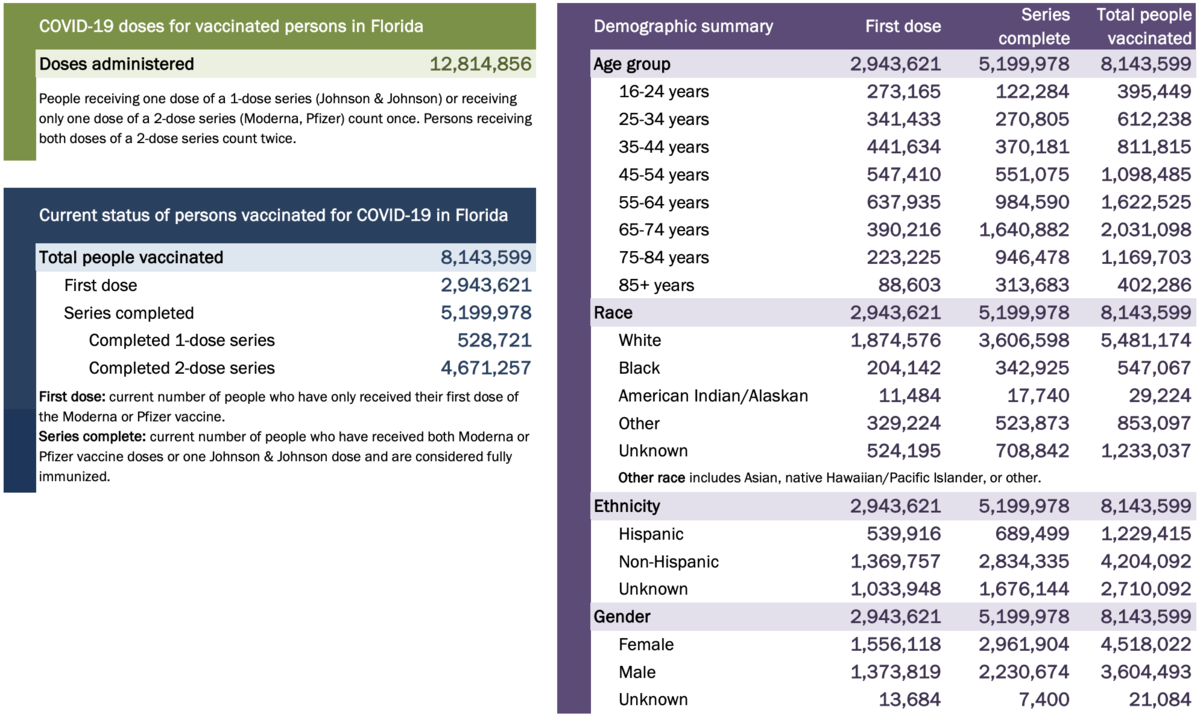This screenshot has height=716, width=1200.
Task: Select the 'First dose' column header
Action: (903, 27)
